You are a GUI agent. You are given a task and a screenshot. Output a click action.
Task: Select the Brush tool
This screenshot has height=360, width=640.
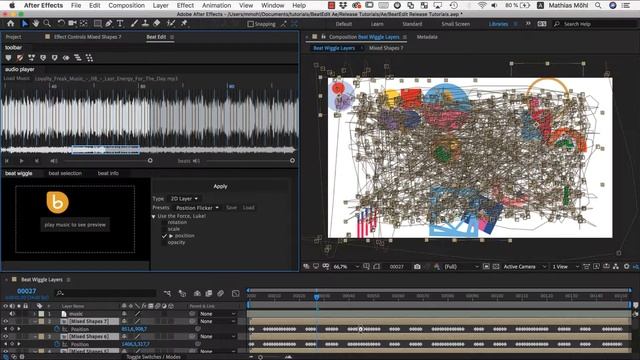[134, 24]
